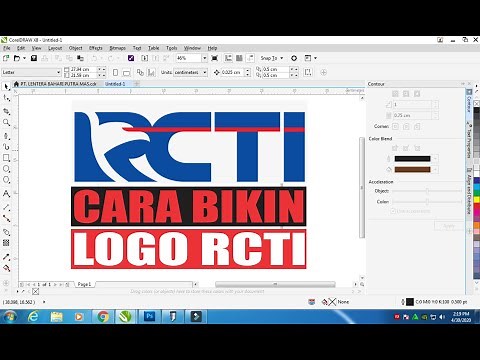Select the Rectangle tool
This screenshot has height=360, width=480.
coord(6,158)
